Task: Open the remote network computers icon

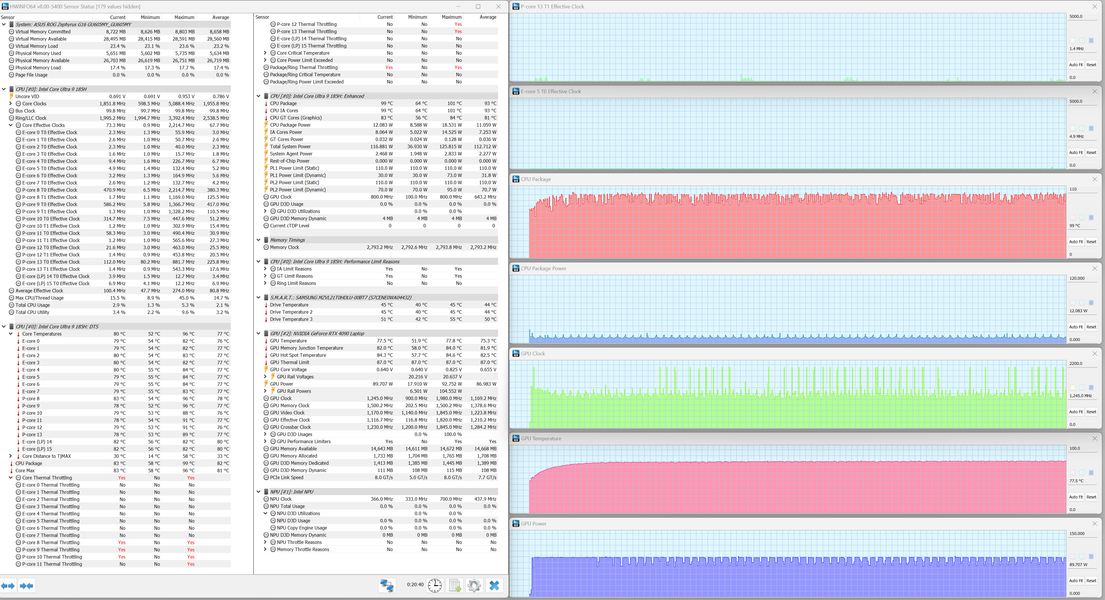Action: [387, 585]
